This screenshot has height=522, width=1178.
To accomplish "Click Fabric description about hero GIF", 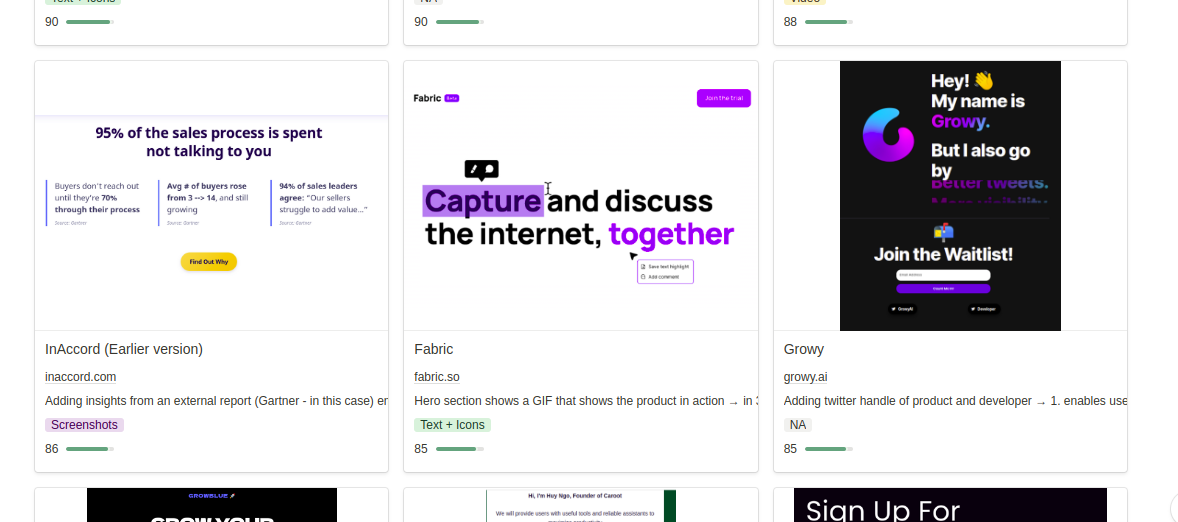I will pos(585,401).
